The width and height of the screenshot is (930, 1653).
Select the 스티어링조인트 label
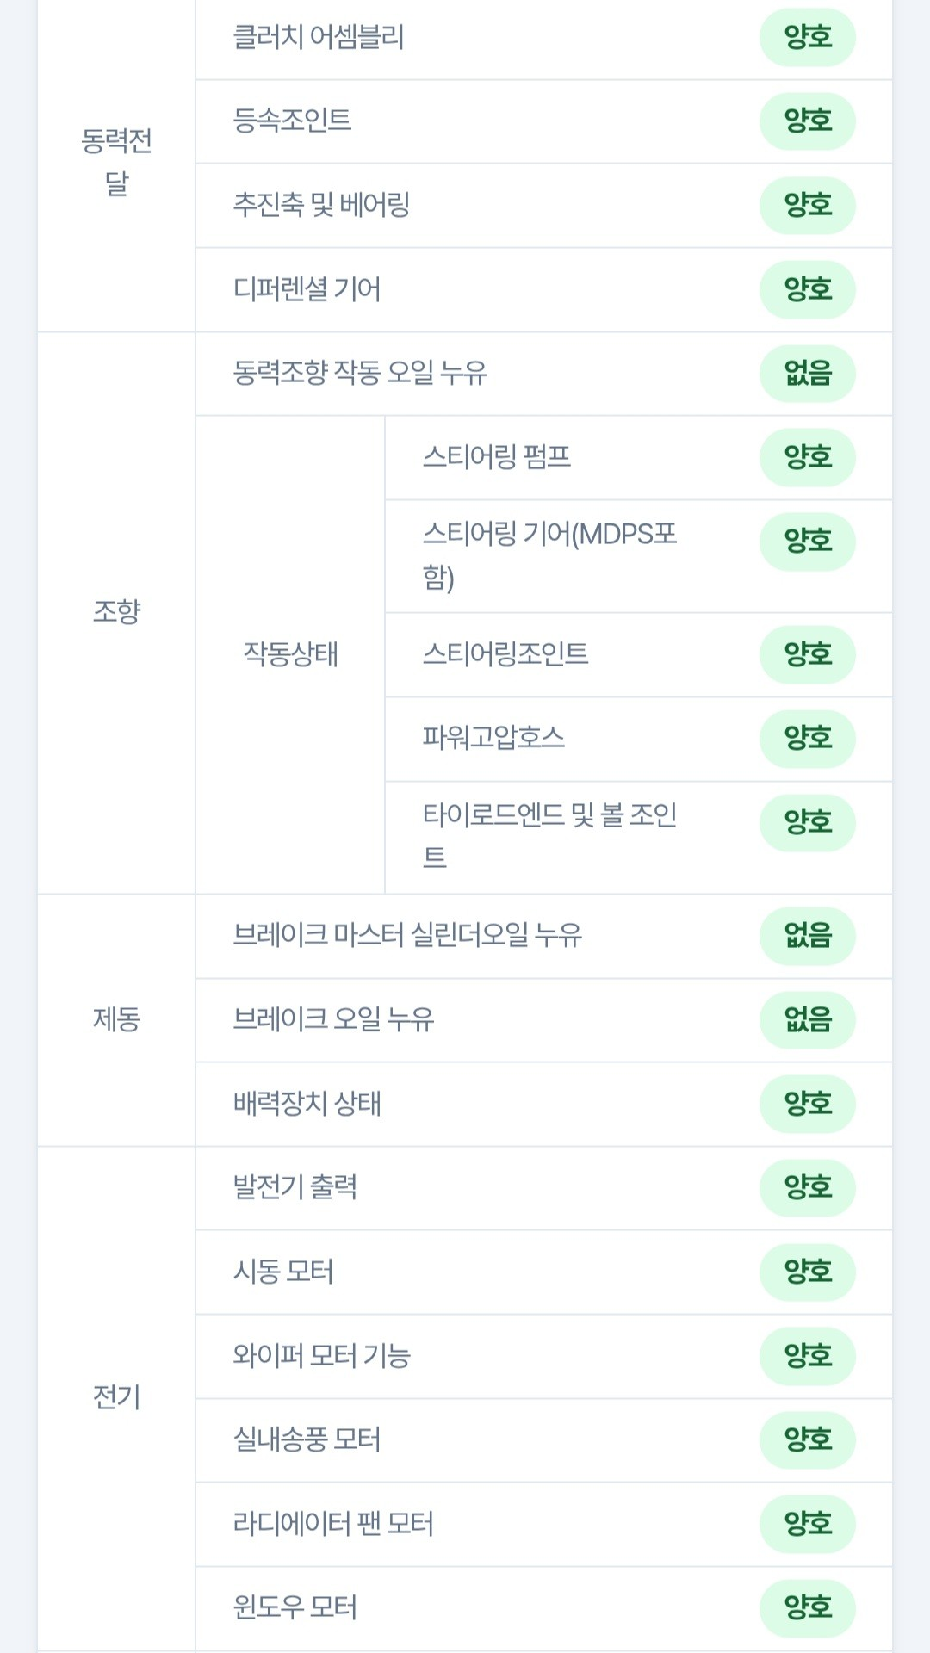tap(506, 654)
